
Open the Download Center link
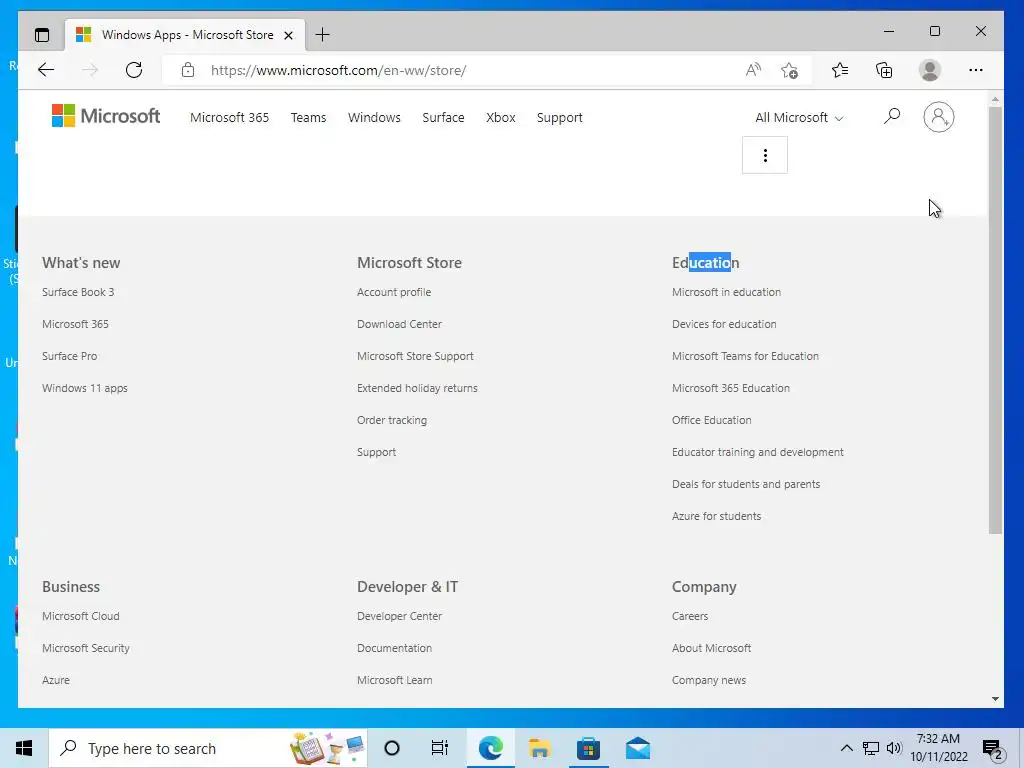(399, 324)
